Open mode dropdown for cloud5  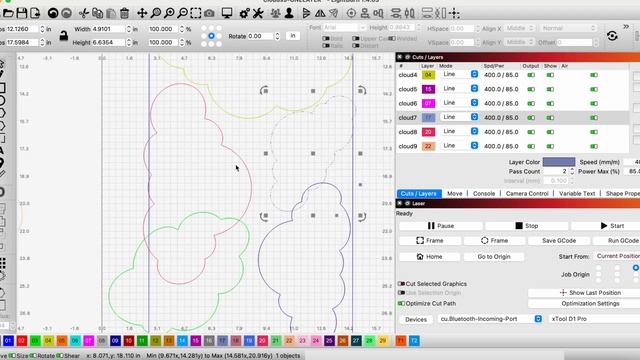pos(474,89)
